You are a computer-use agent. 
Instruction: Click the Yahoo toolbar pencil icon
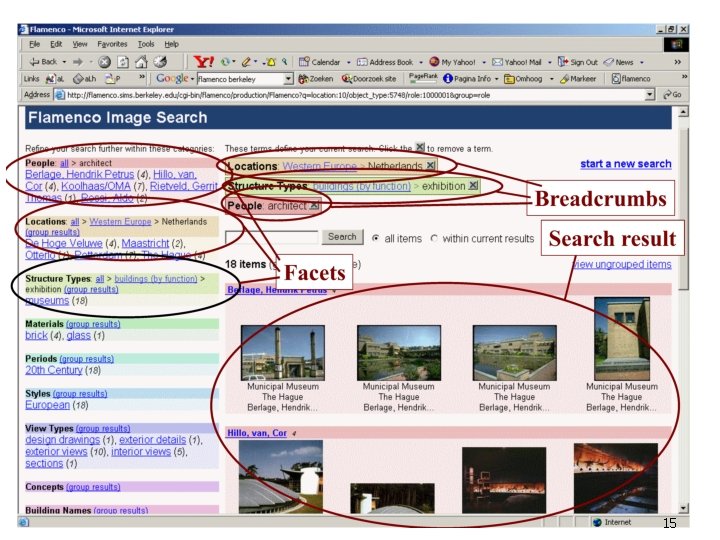pos(247,62)
